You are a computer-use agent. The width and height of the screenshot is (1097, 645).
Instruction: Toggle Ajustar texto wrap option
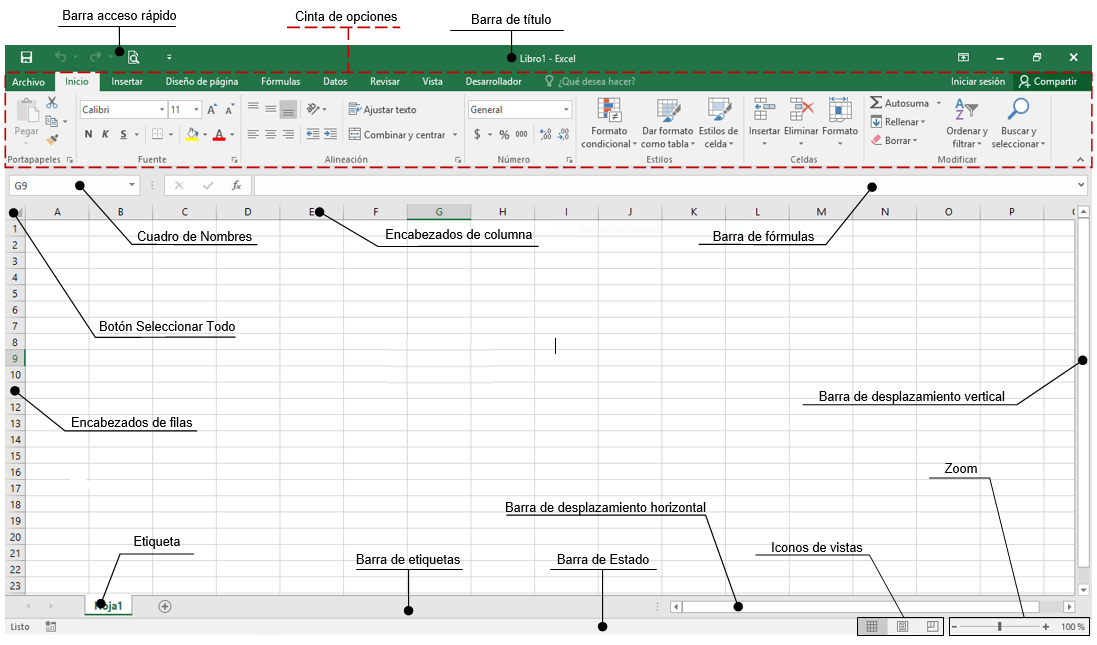382,110
